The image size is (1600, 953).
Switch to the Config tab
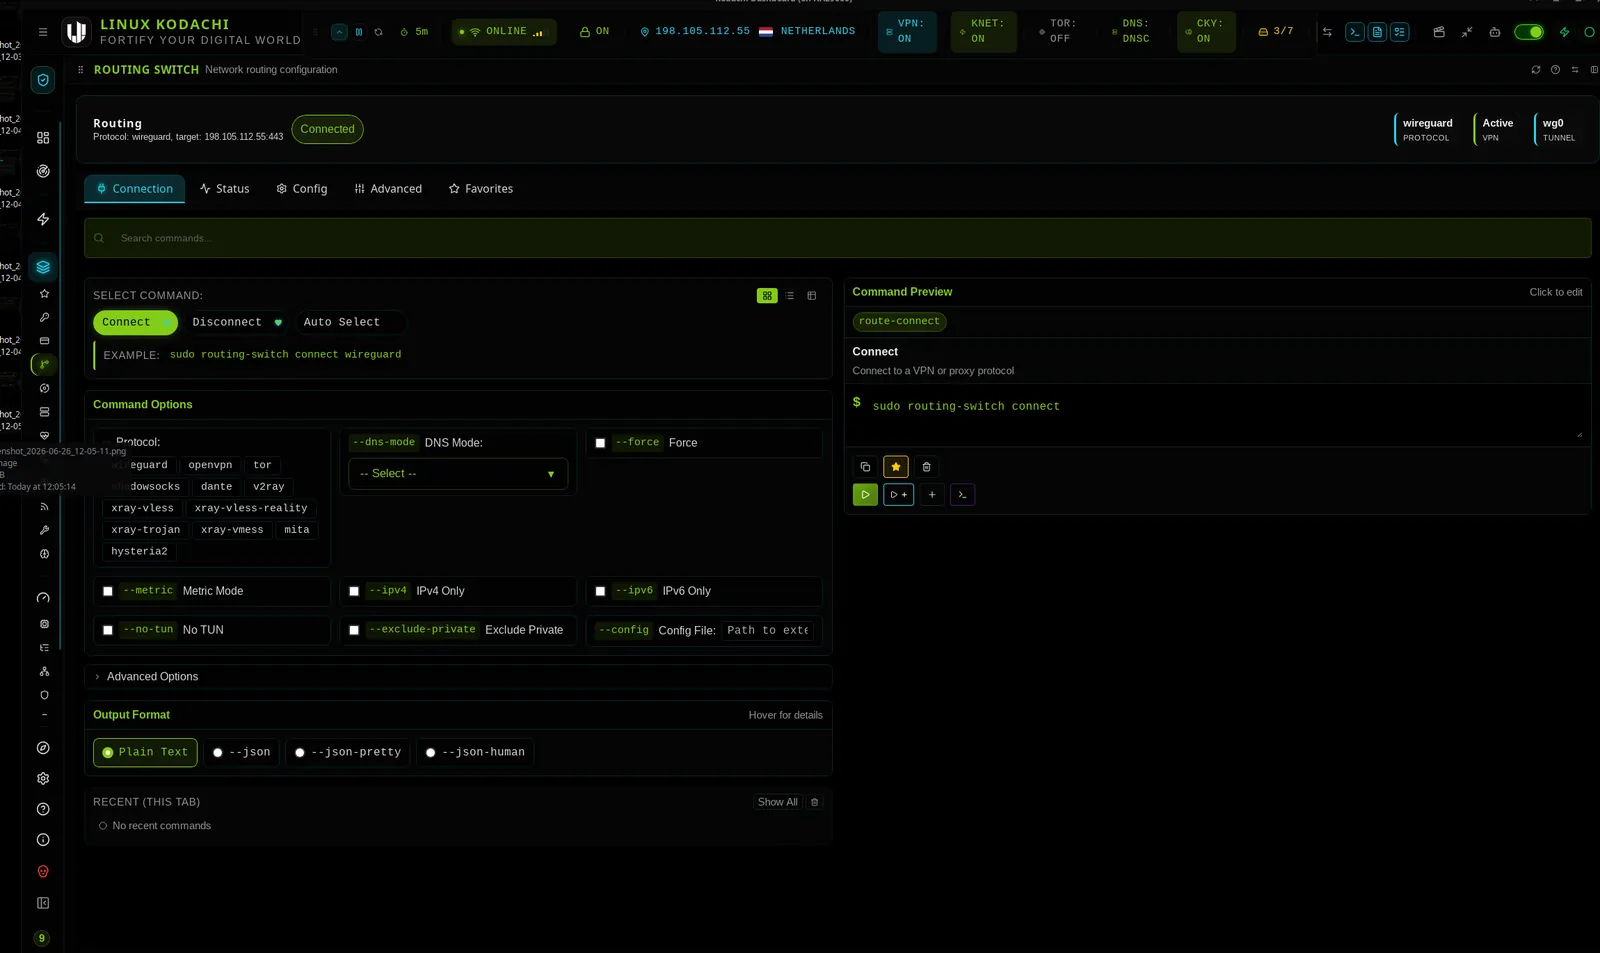coord(302,189)
